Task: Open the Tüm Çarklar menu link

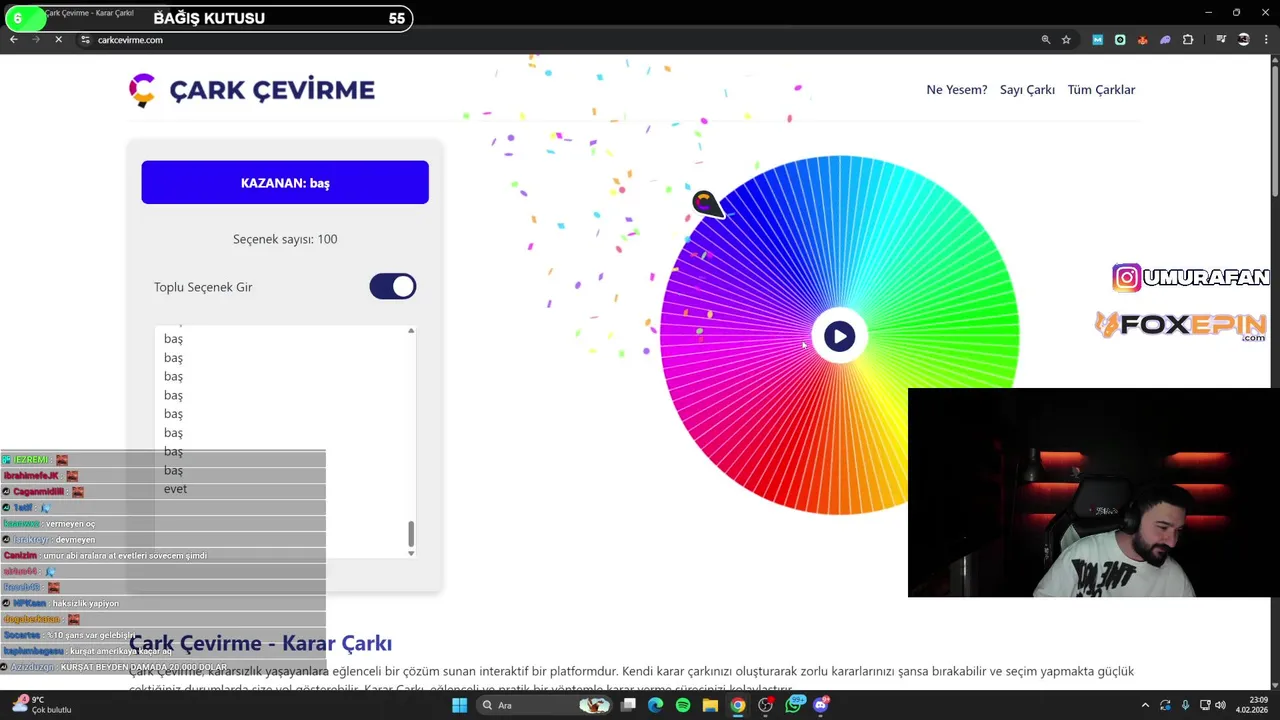Action: click(1101, 90)
